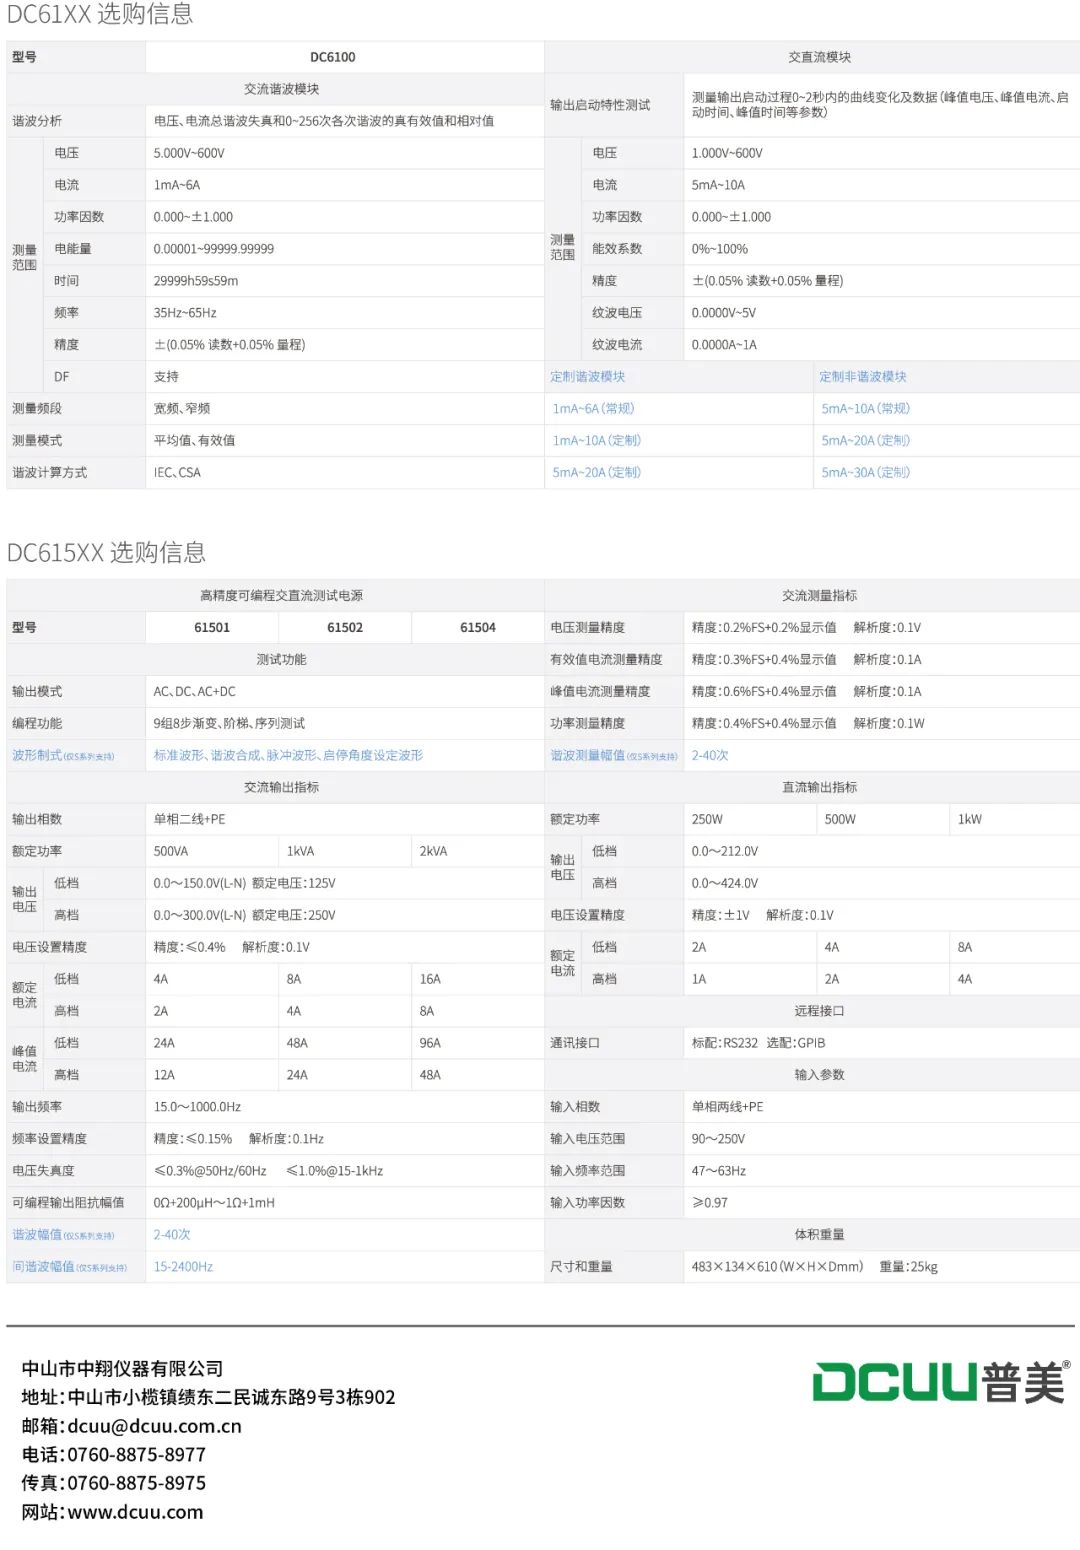1080x1550 pixels.
Task: Click the 标配:RS232 选配:GPIB cell
Action: [x=758, y=1043]
